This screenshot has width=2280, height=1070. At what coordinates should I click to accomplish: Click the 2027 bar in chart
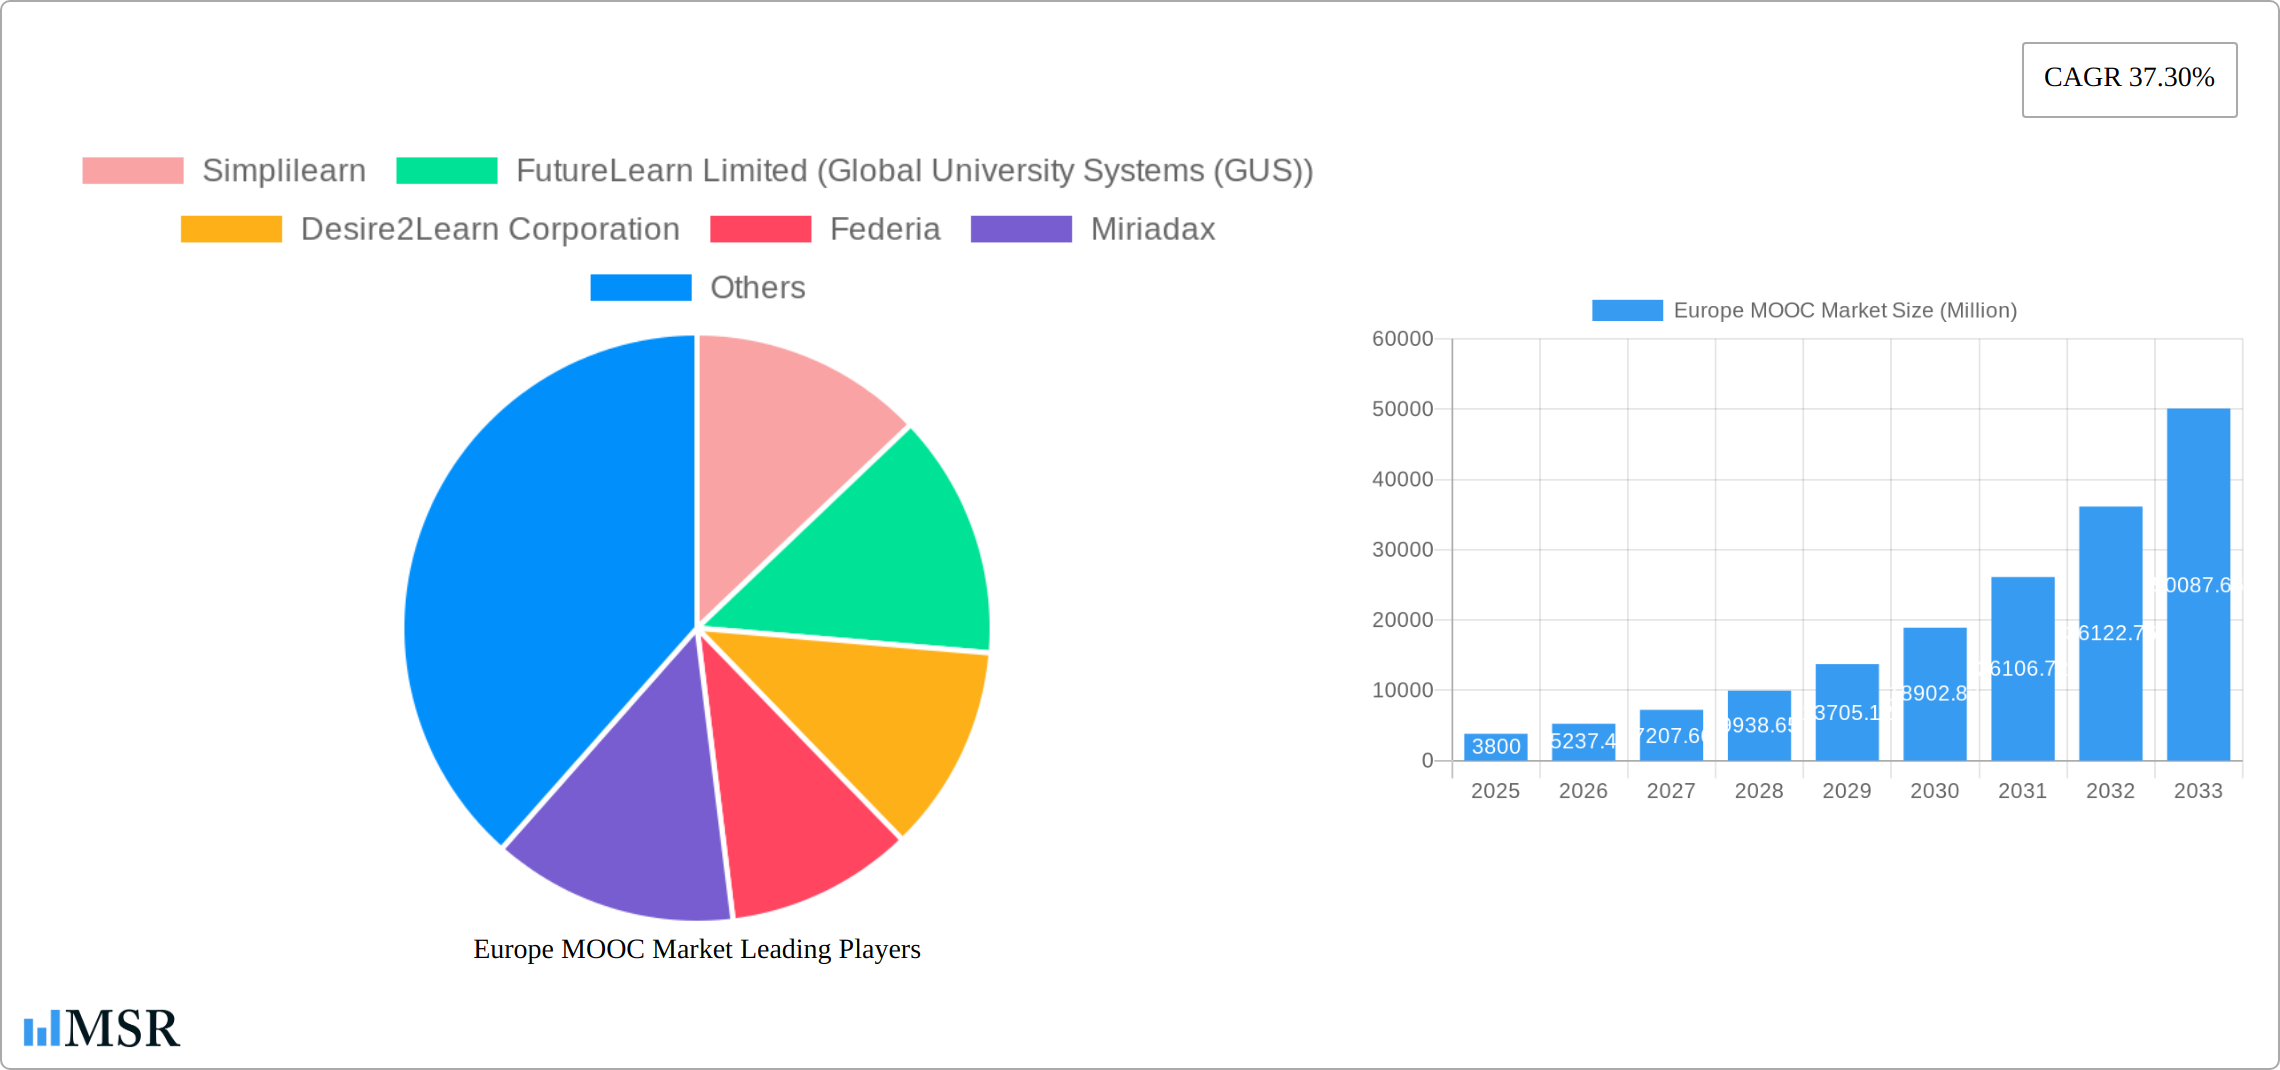pos(1671,735)
